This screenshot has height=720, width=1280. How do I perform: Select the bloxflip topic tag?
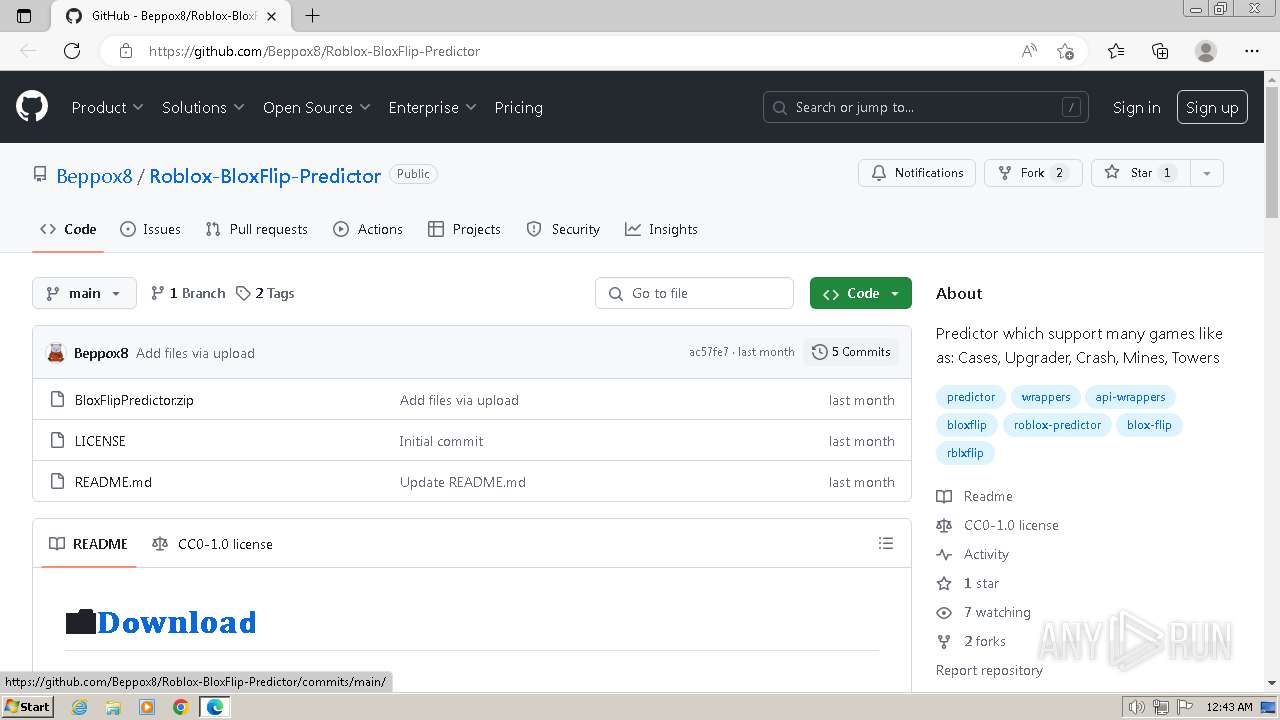(967, 425)
